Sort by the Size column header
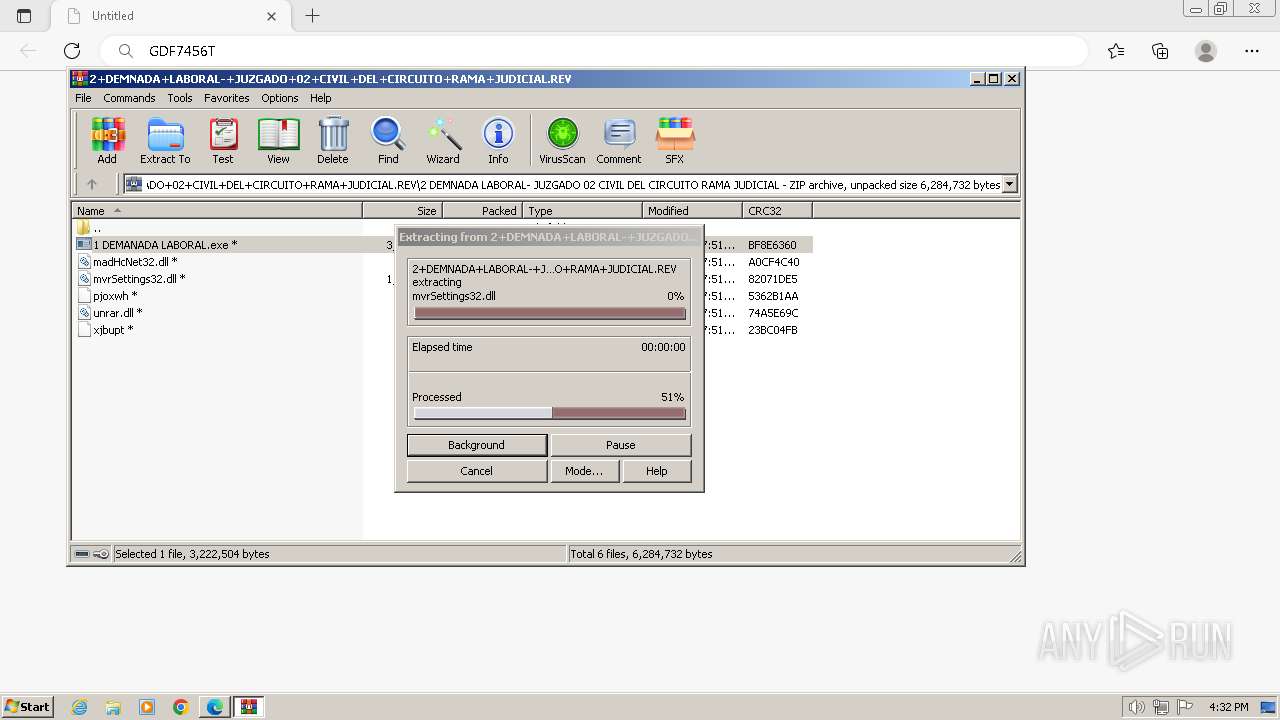The image size is (1280, 720). tap(402, 211)
